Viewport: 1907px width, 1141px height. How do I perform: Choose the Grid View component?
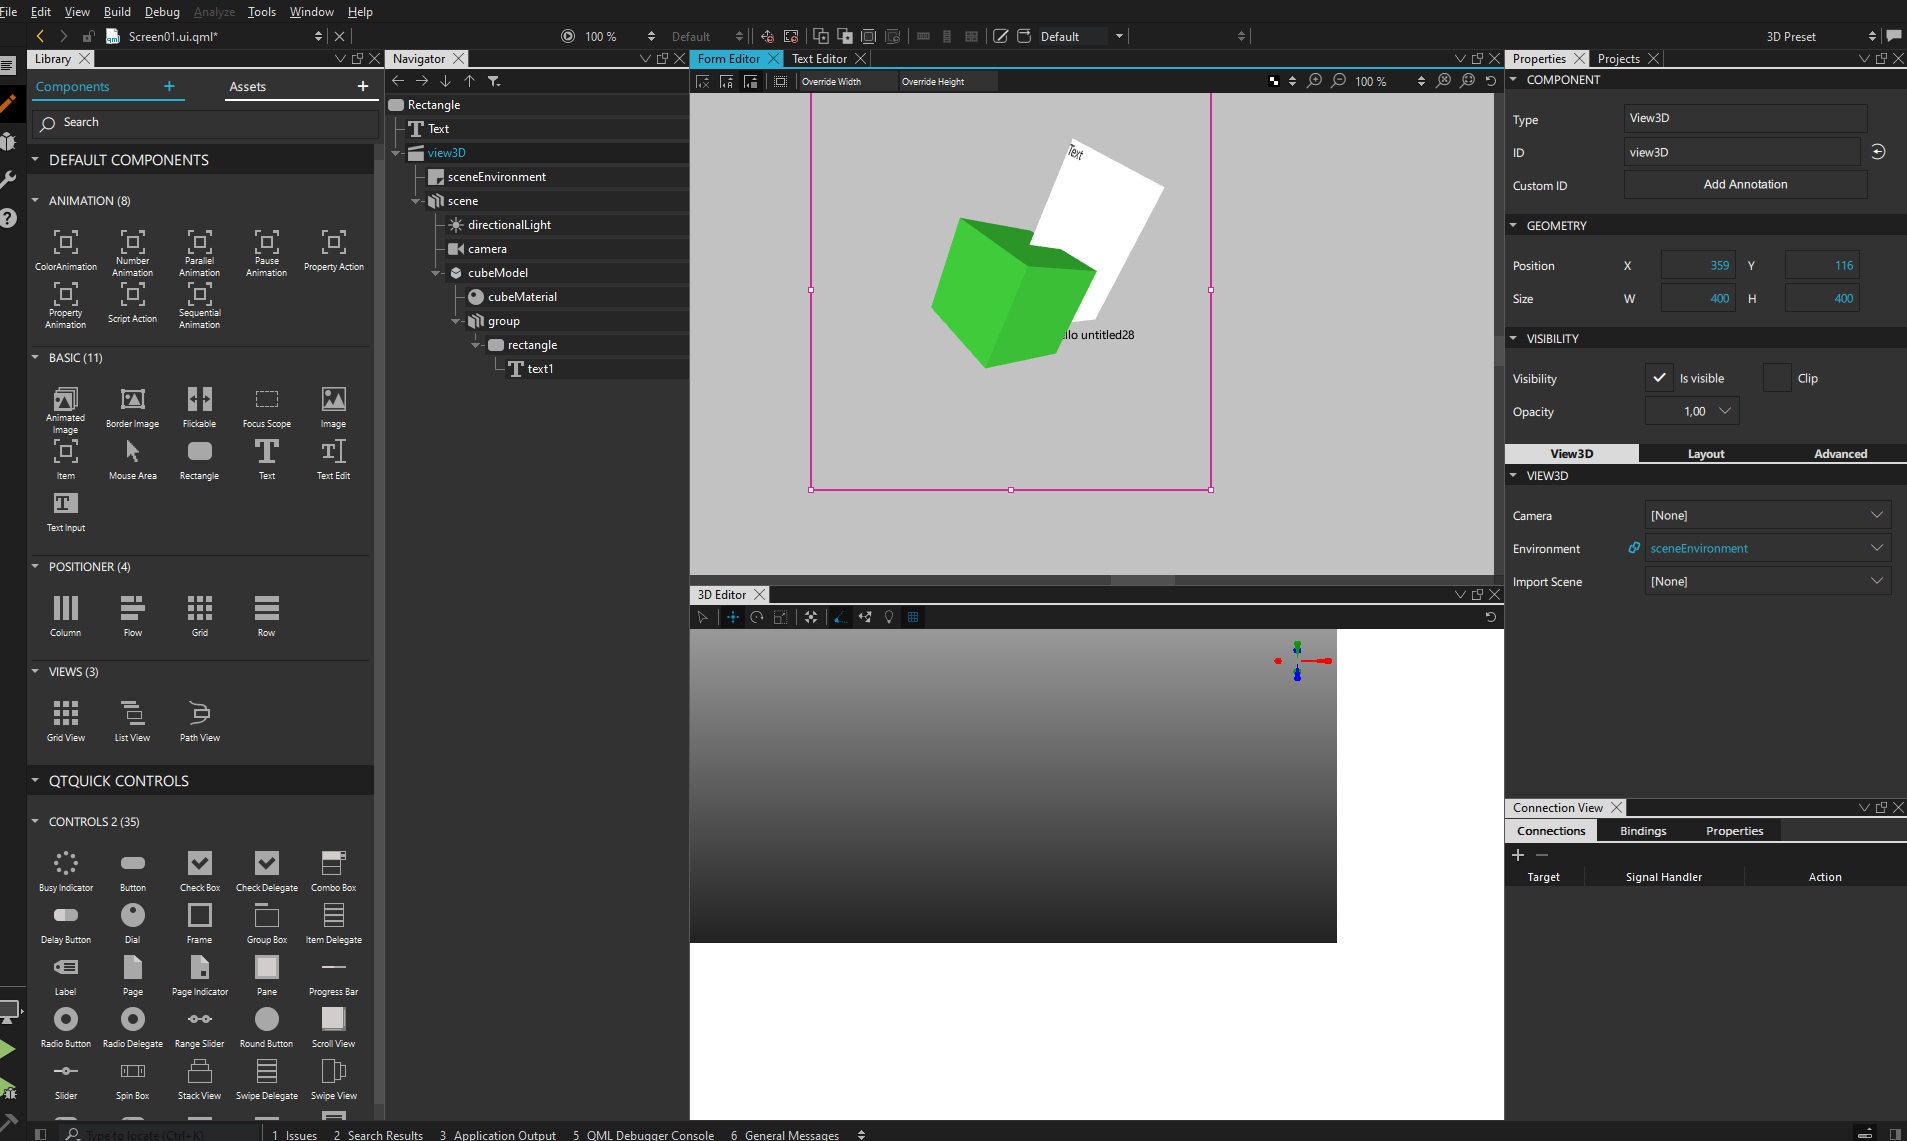[66, 714]
